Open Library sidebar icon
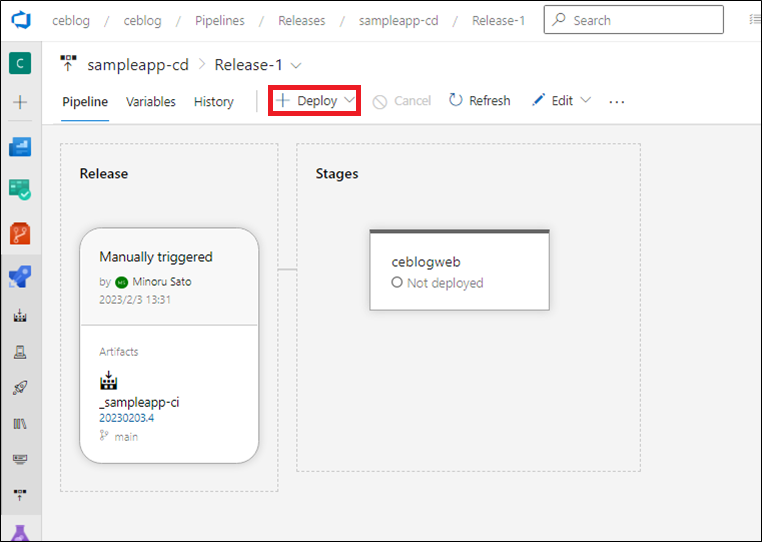The height and width of the screenshot is (542, 762). pyautogui.click(x=20, y=424)
